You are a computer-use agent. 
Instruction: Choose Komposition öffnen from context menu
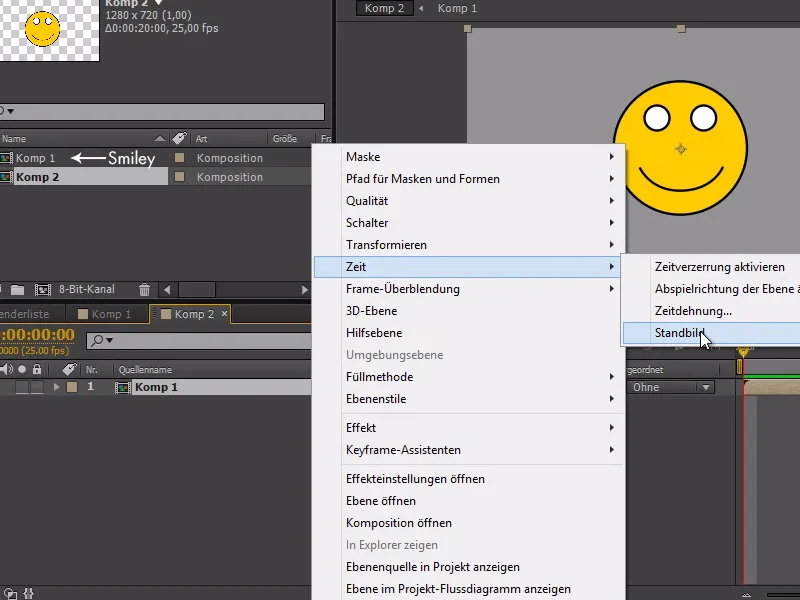(x=468, y=522)
